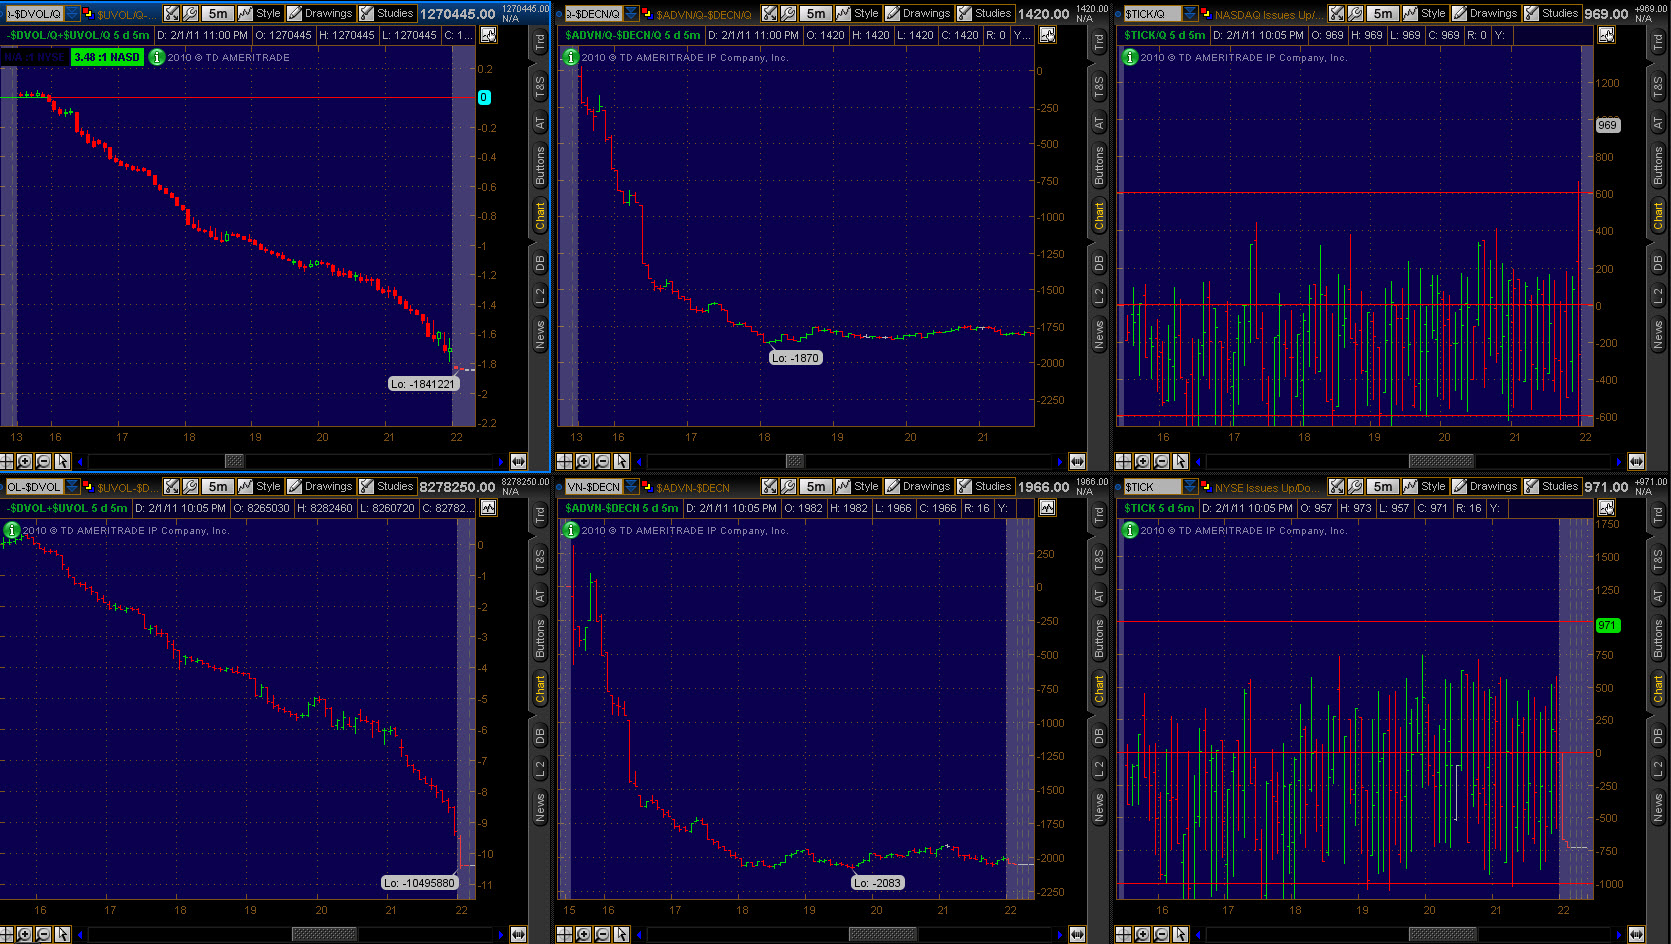This screenshot has height=944, width=1671.
Task: Click green info icon in $ADVN-$DECN chart
Action: click(x=571, y=530)
